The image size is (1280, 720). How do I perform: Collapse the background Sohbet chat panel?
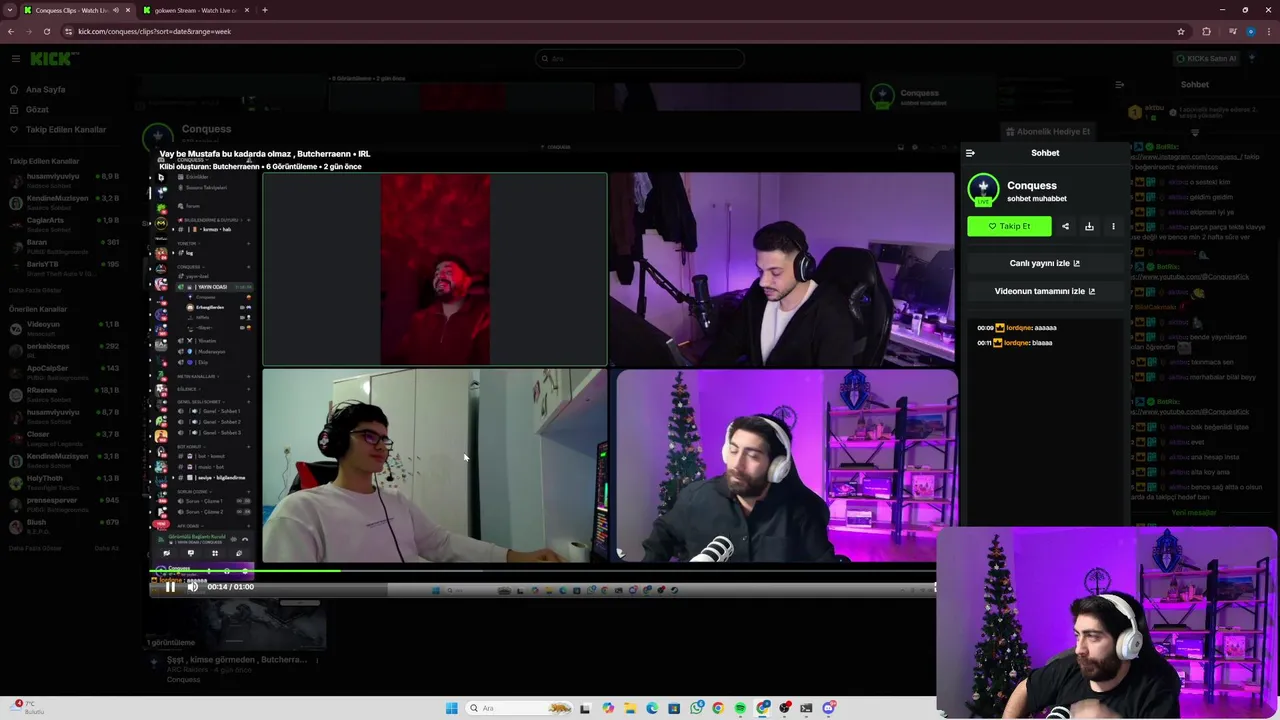point(1119,85)
